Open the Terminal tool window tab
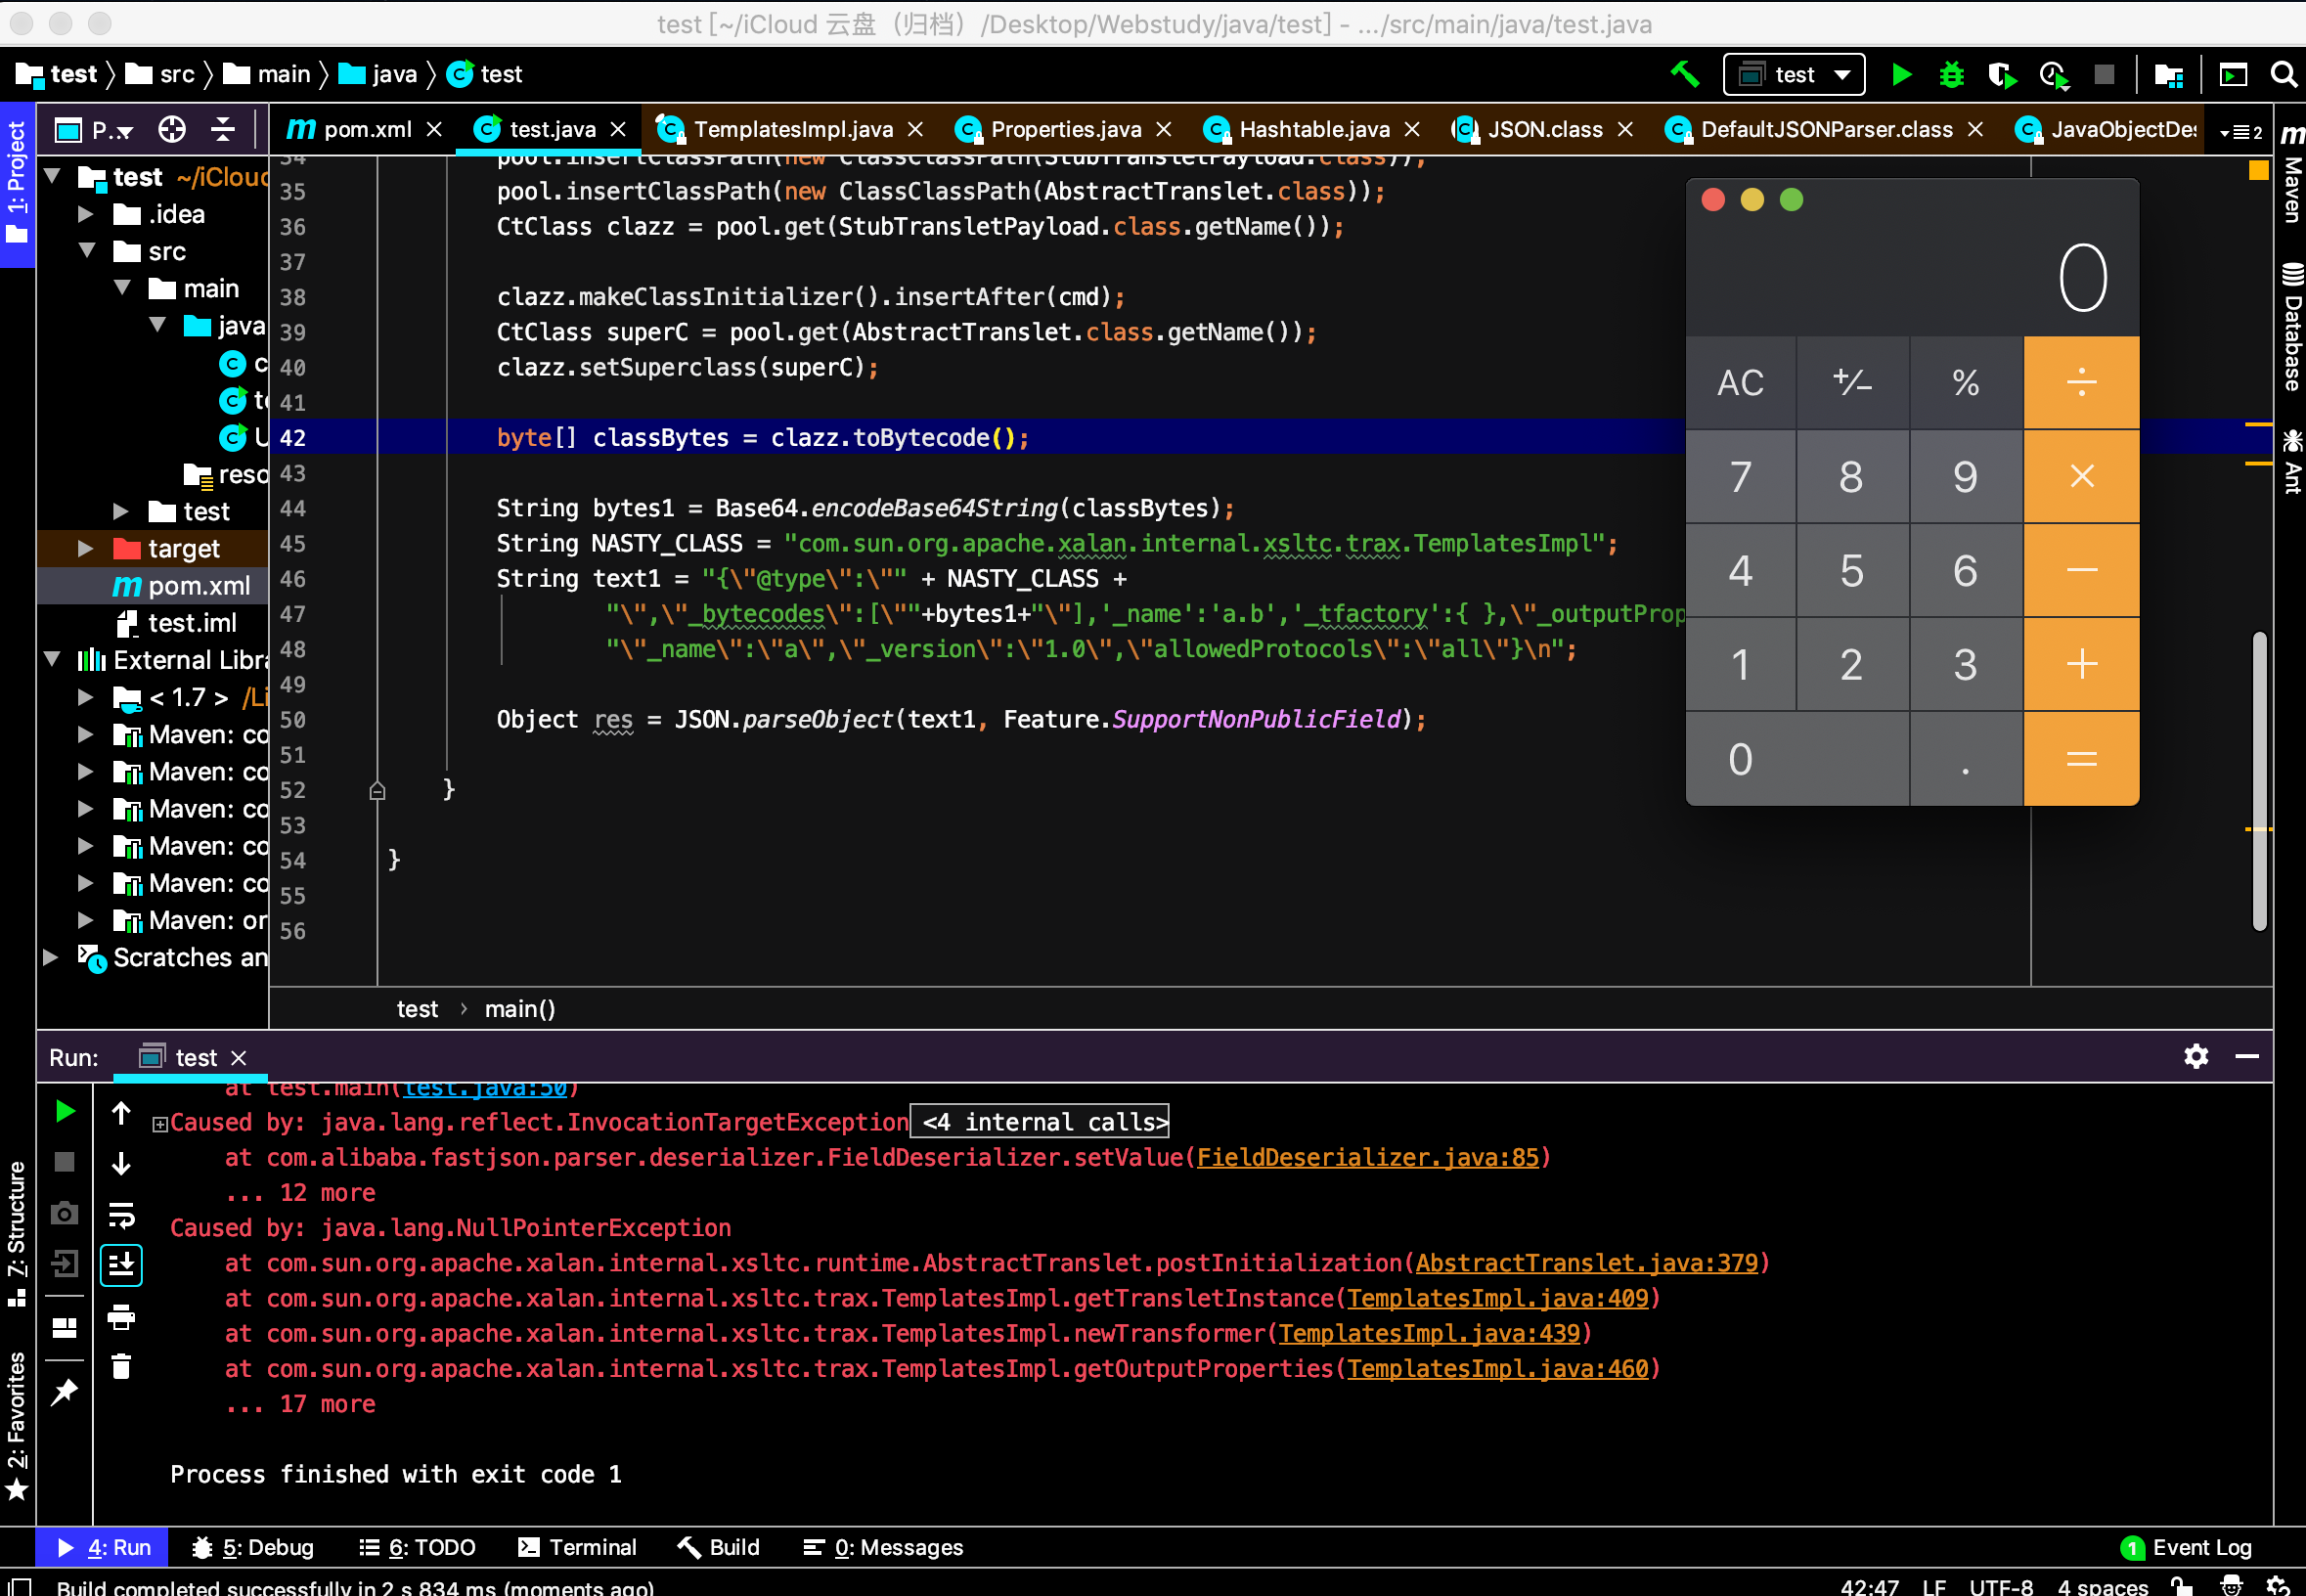The height and width of the screenshot is (1596, 2306). click(578, 1548)
